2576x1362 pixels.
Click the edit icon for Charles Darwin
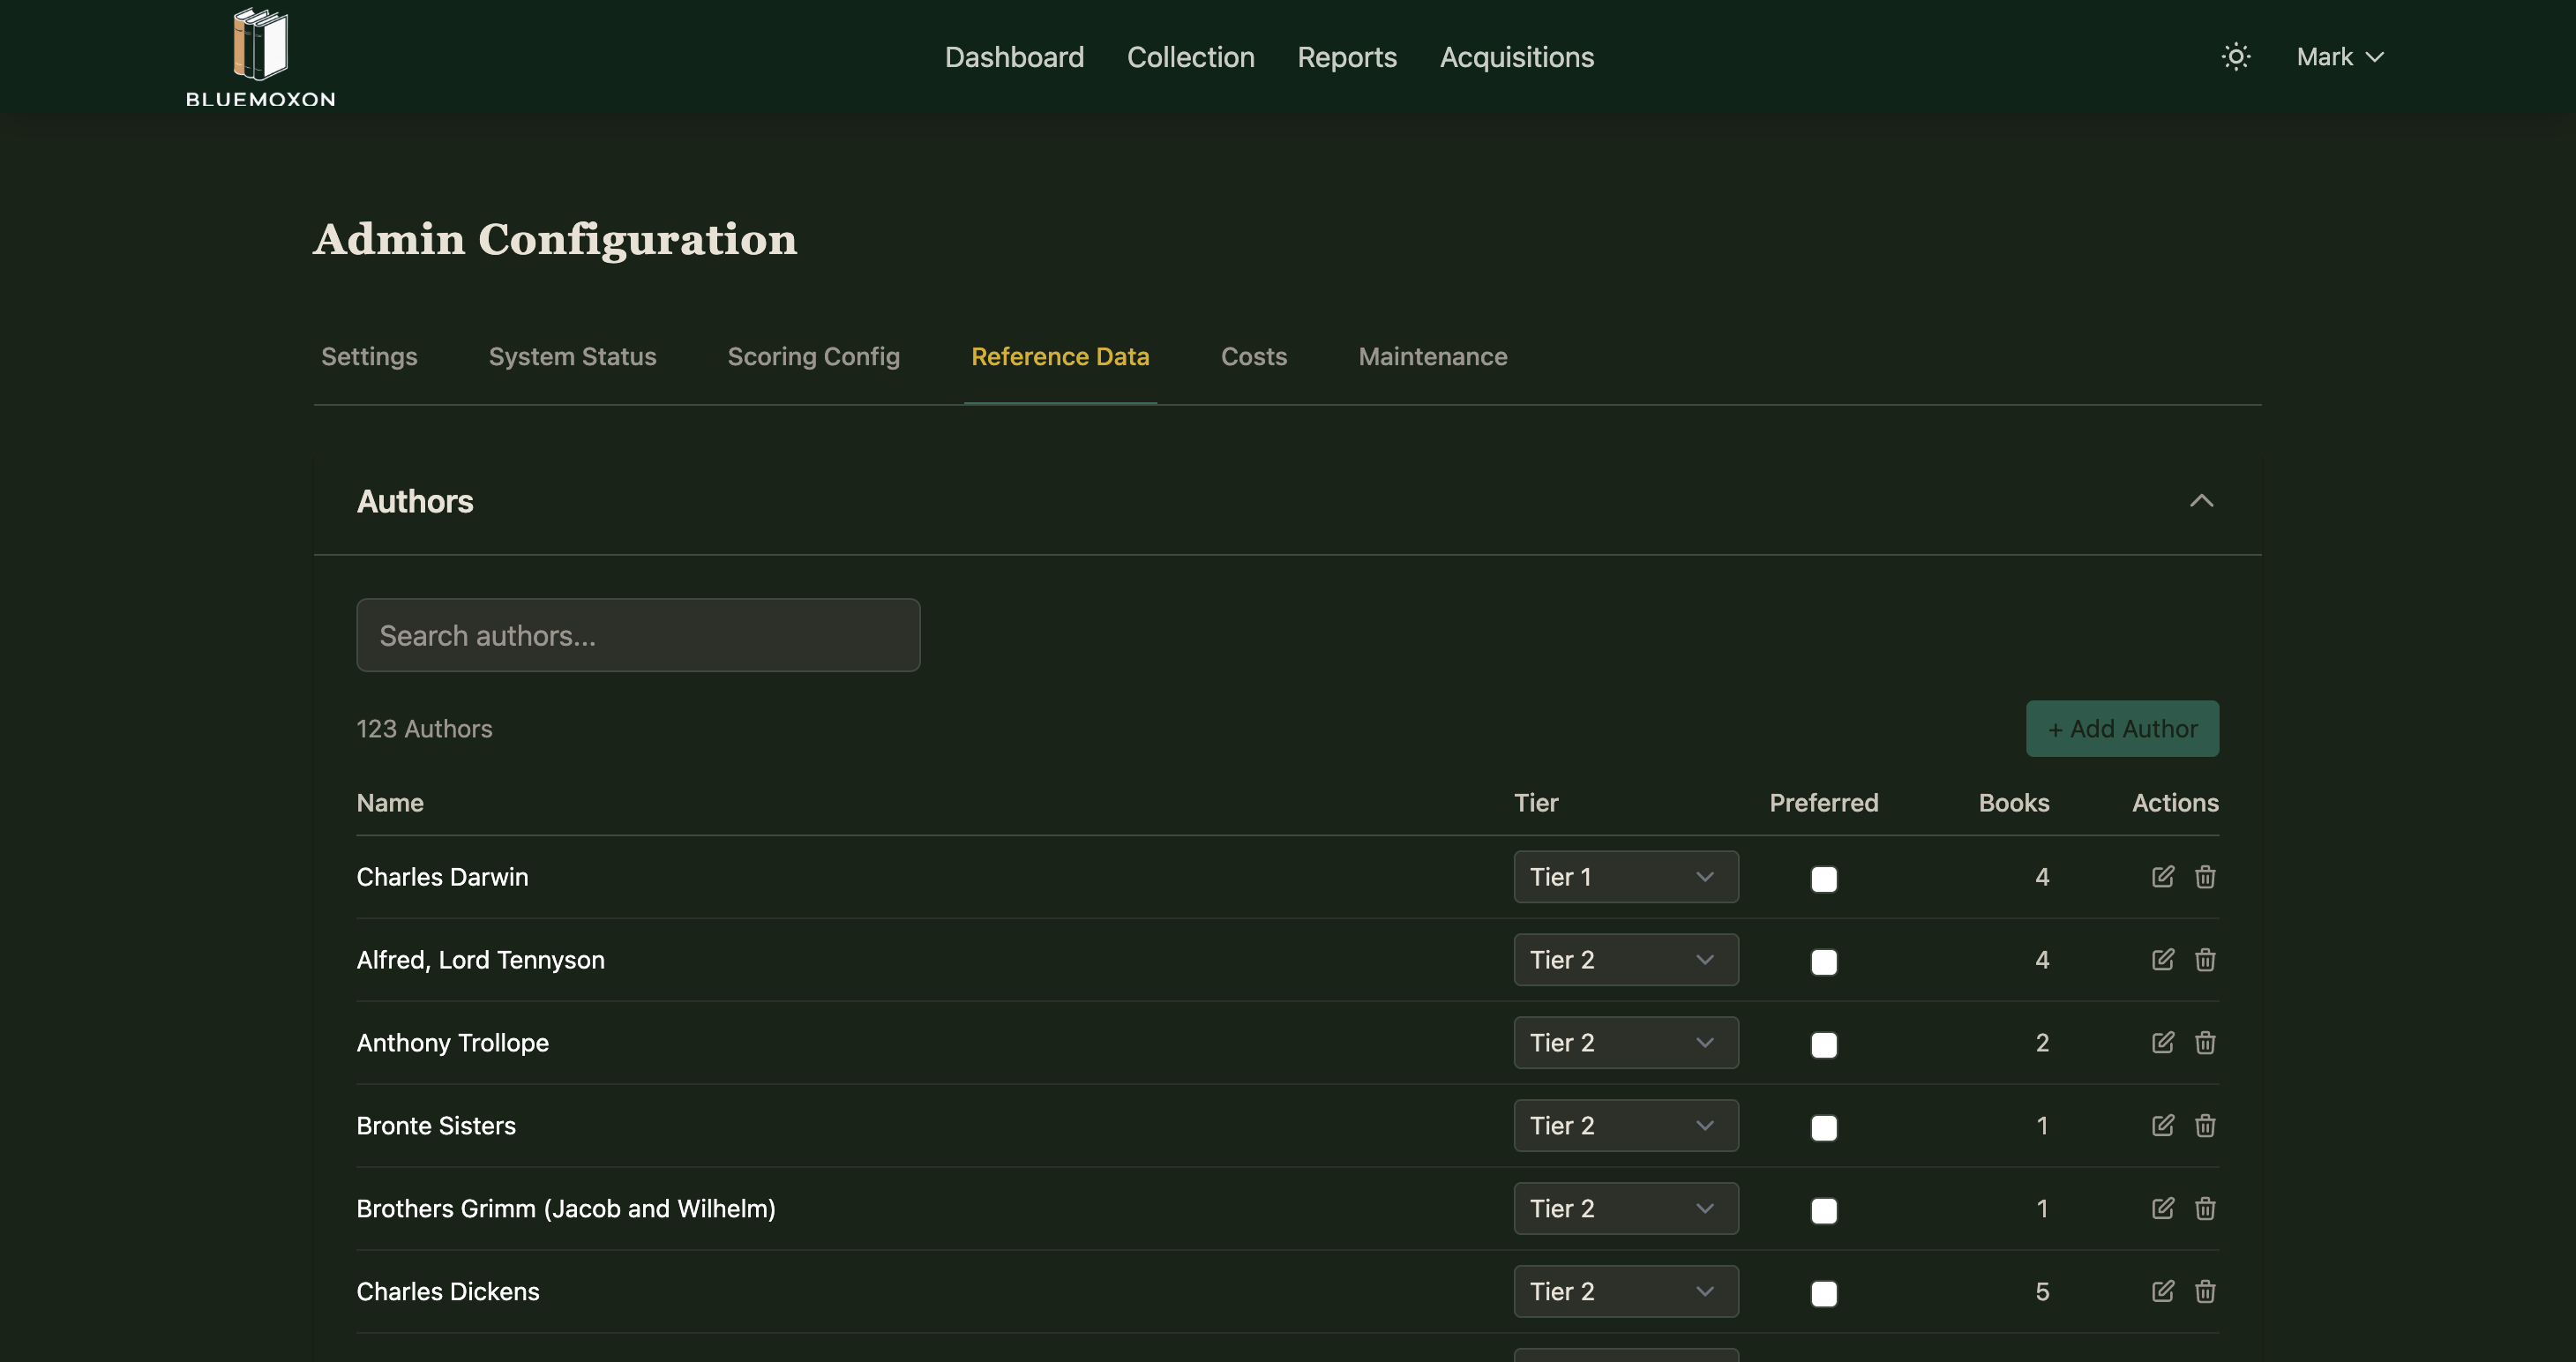pos(2162,877)
